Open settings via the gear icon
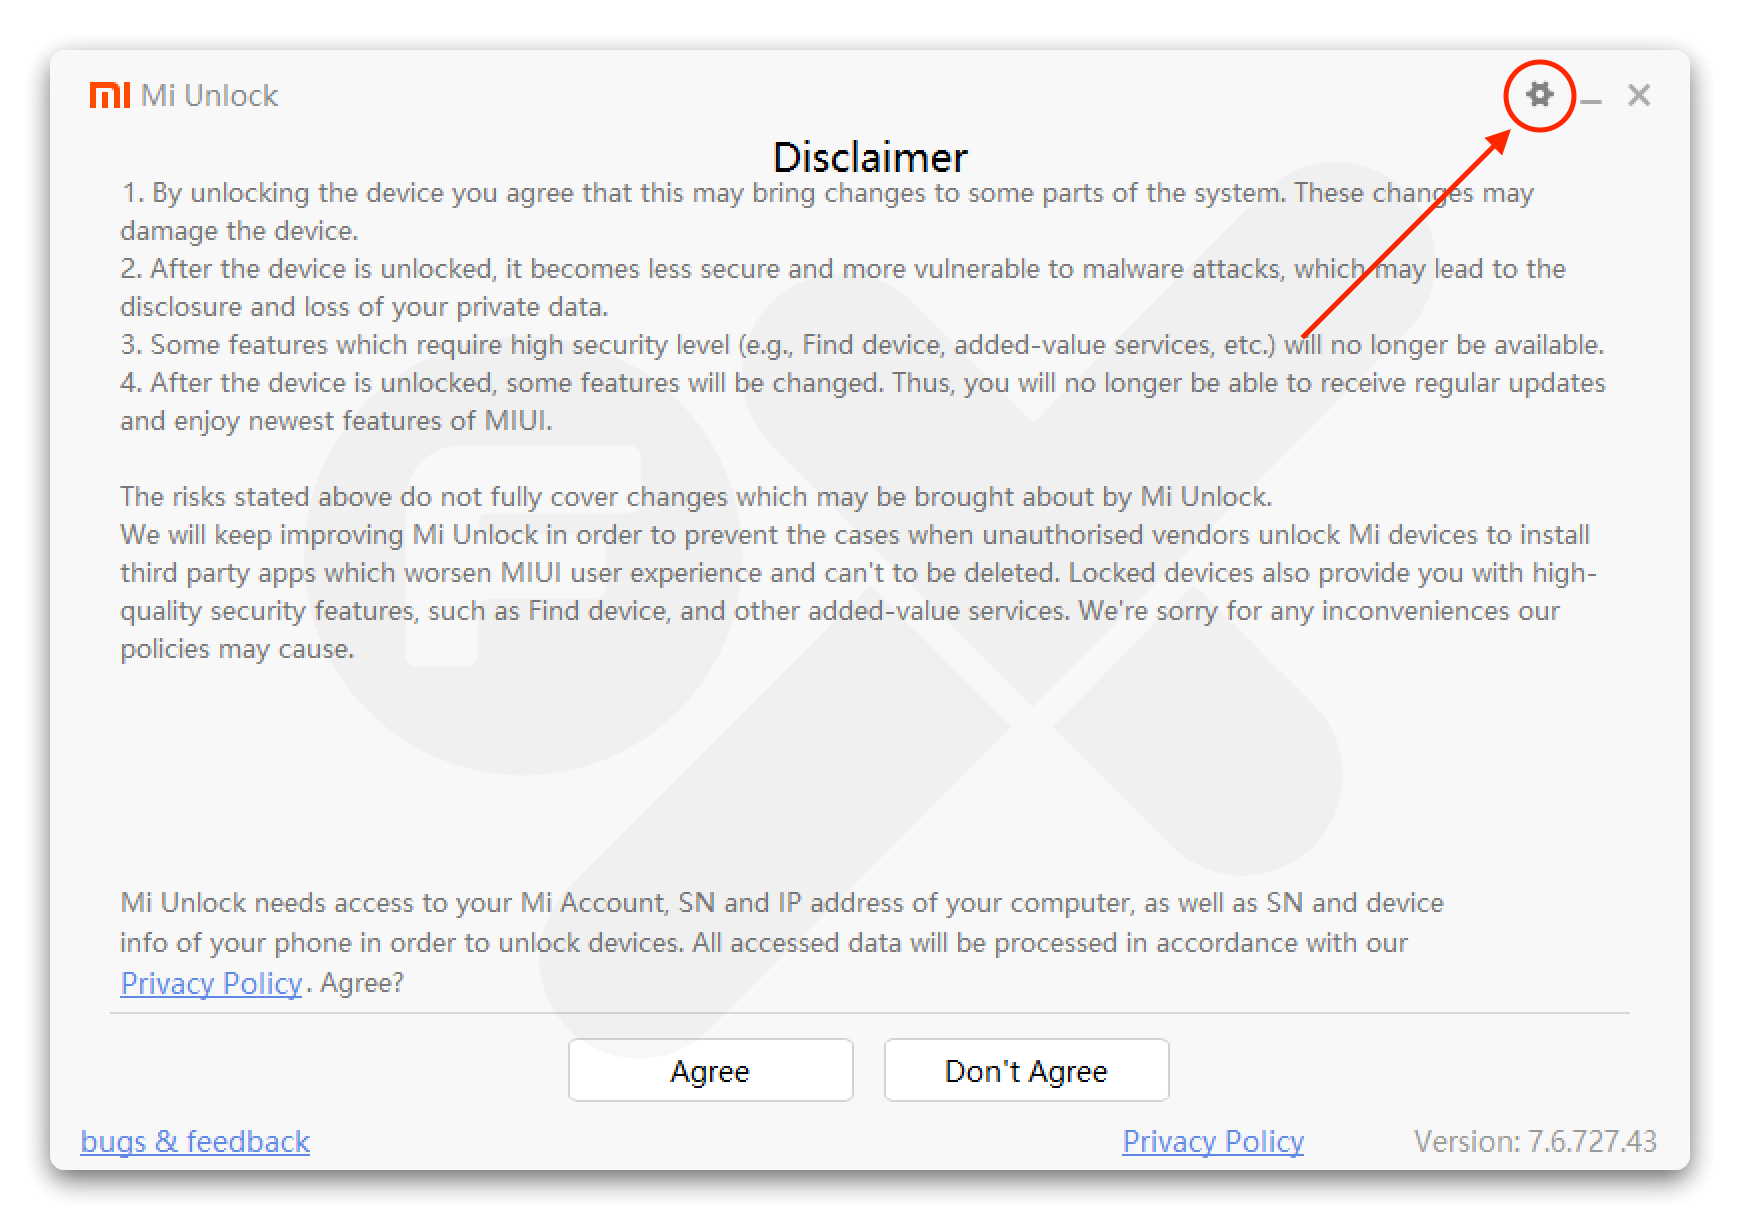The height and width of the screenshot is (1220, 1740). [1539, 95]
